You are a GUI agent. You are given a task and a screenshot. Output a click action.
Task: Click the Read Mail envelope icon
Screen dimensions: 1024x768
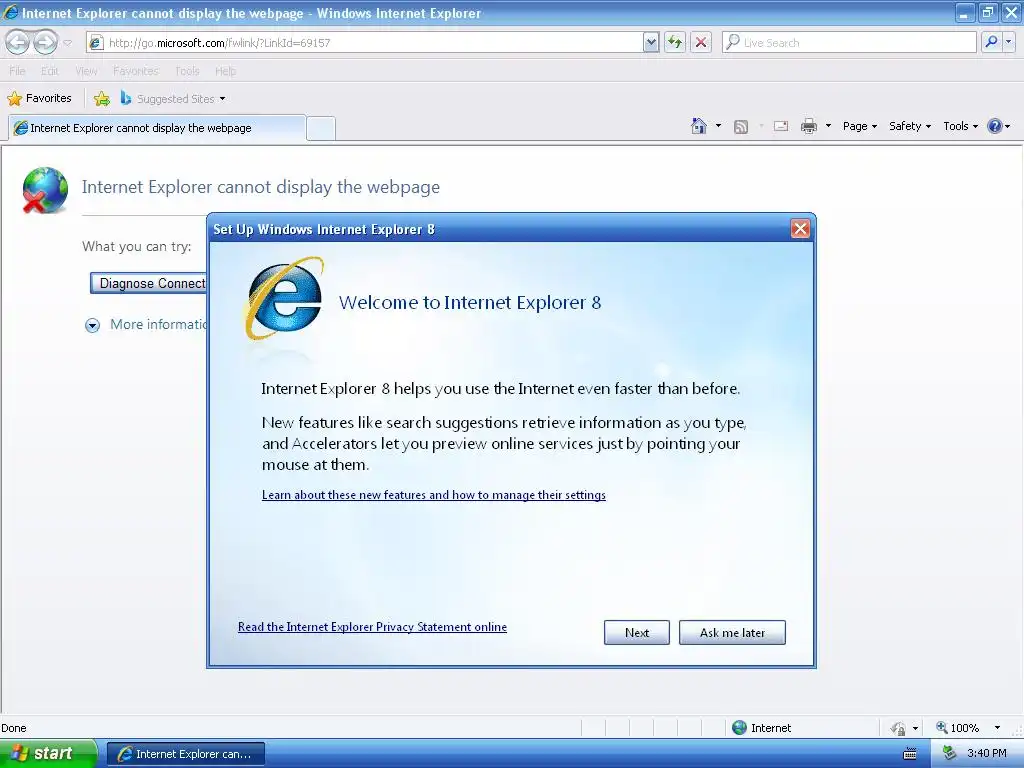click(x=781, y=126)
